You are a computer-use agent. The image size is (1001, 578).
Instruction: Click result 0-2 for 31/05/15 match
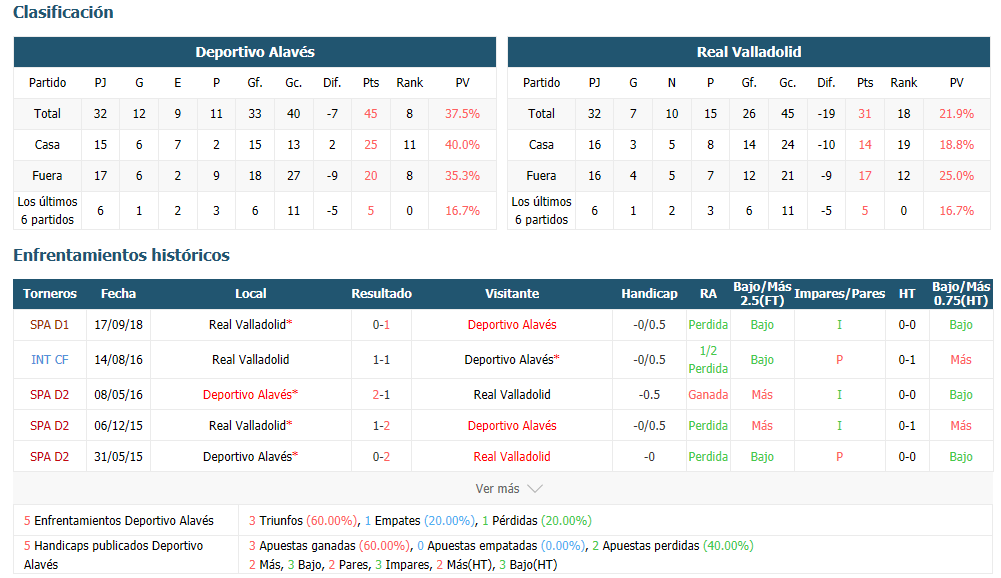click(381, 457)
